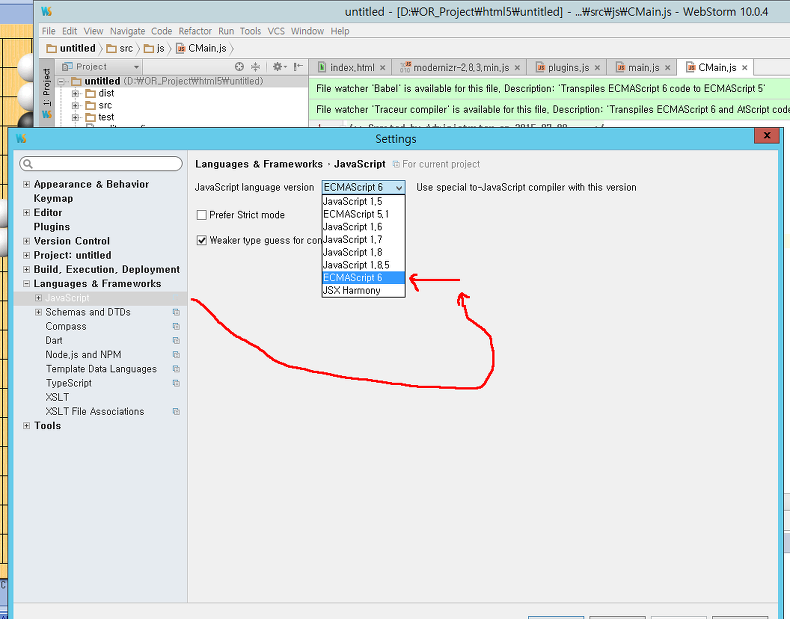Click the 'untitled' folder icon in breadcrumb
The image size is (790, 619).
tap(51, 48)
